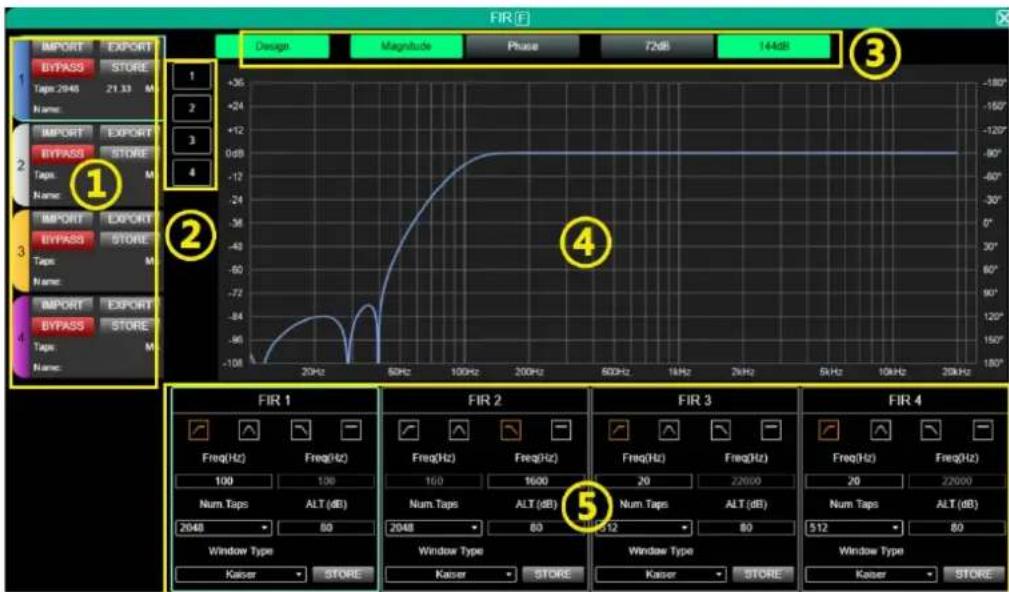Select the flat-line filter icon in FIR 3
This screenshot has width=1009, height=592.
tap(772, 430)
